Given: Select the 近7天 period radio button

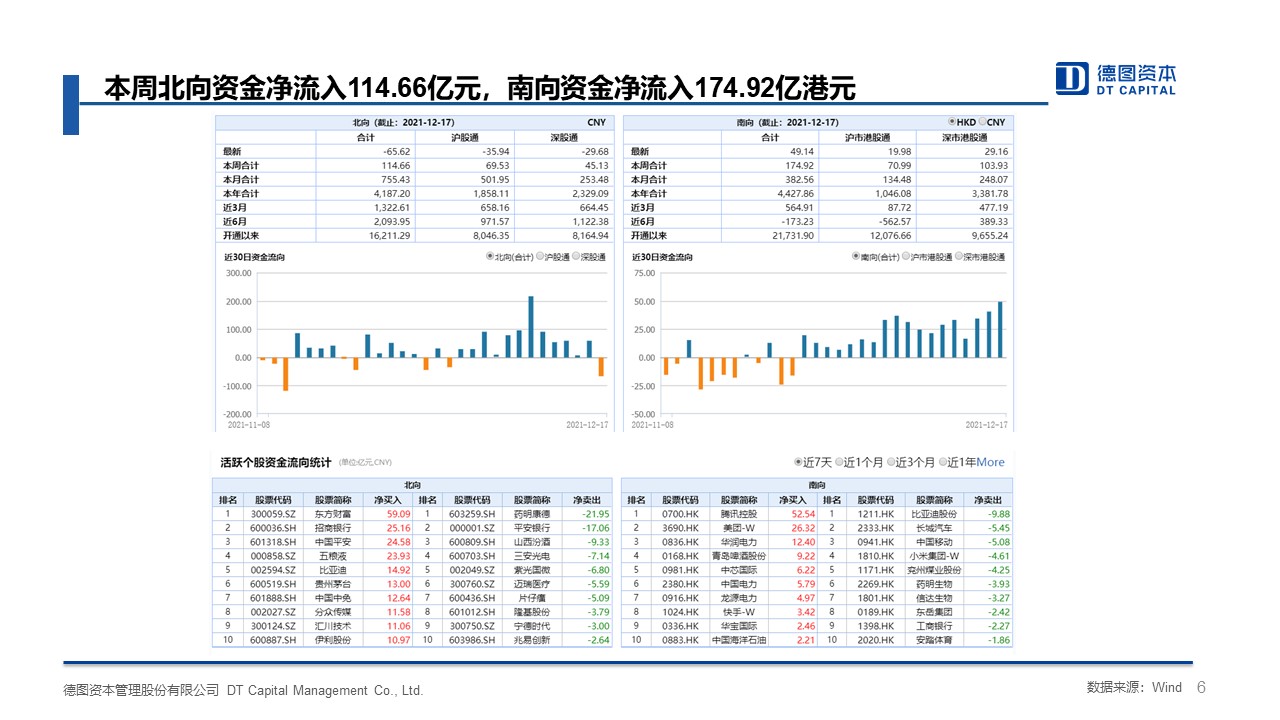Looking at the screenshot, I should coord(798,463).
